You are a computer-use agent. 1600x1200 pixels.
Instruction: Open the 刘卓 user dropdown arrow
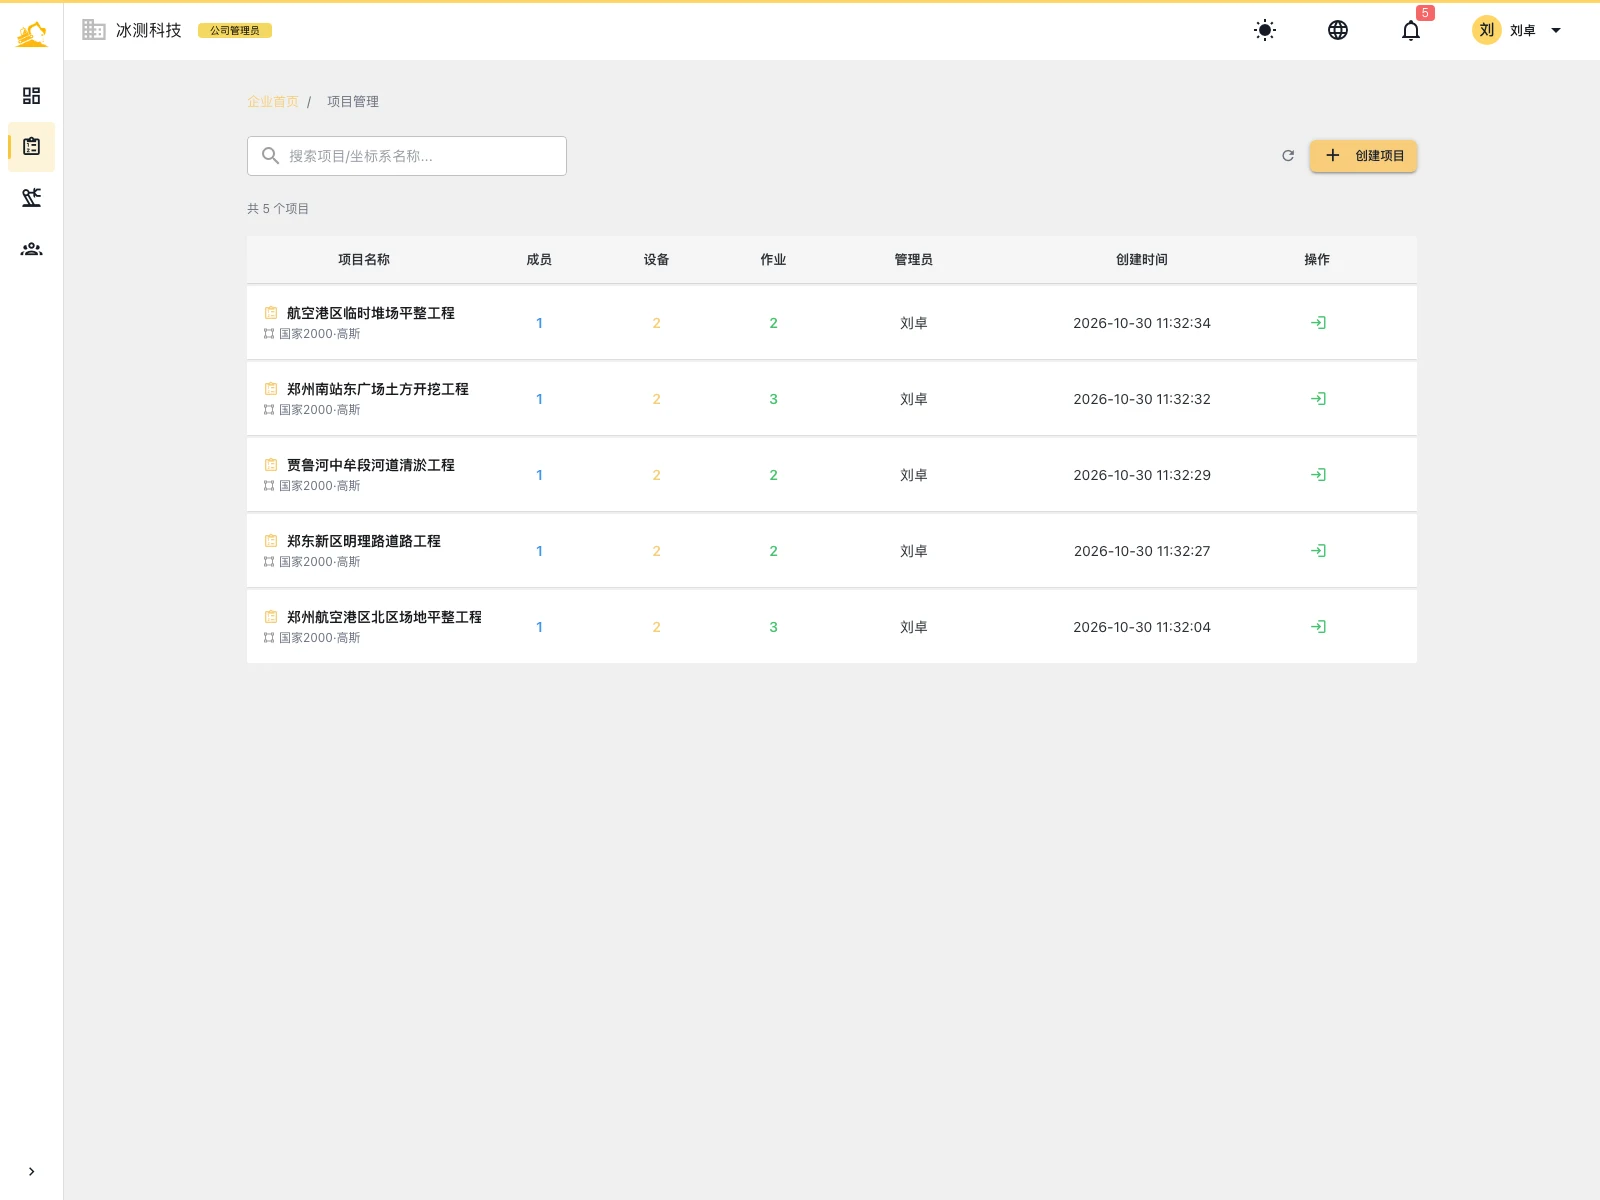(x=1556, y=30)
